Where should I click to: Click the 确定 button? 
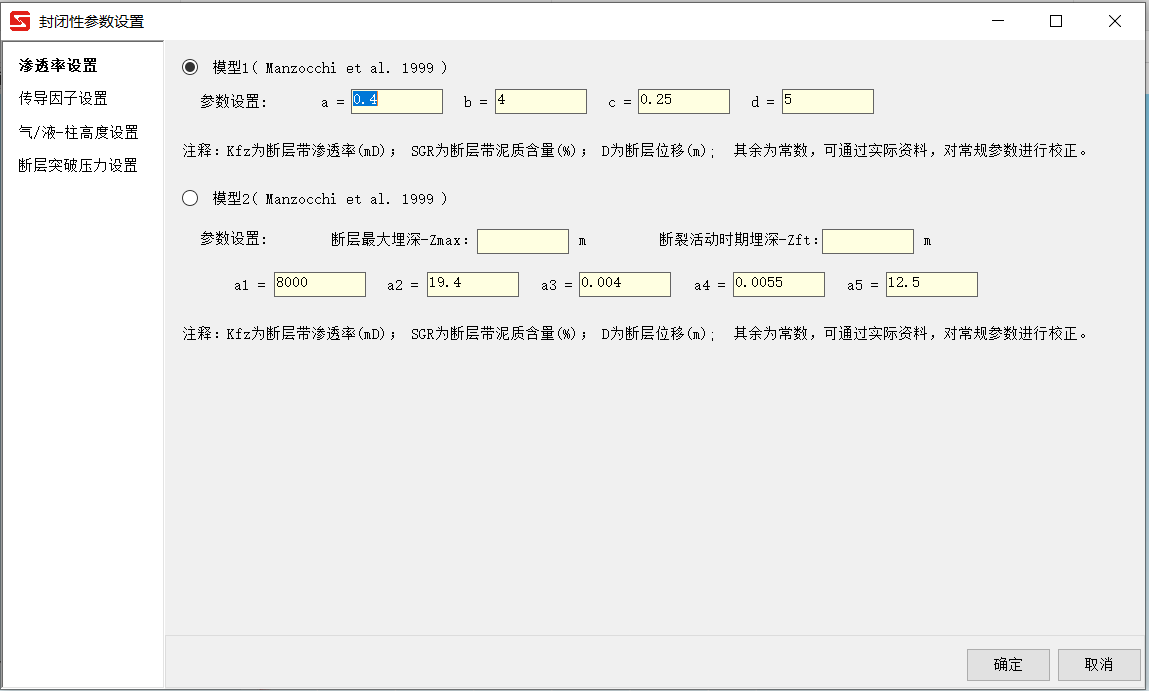1008,665
